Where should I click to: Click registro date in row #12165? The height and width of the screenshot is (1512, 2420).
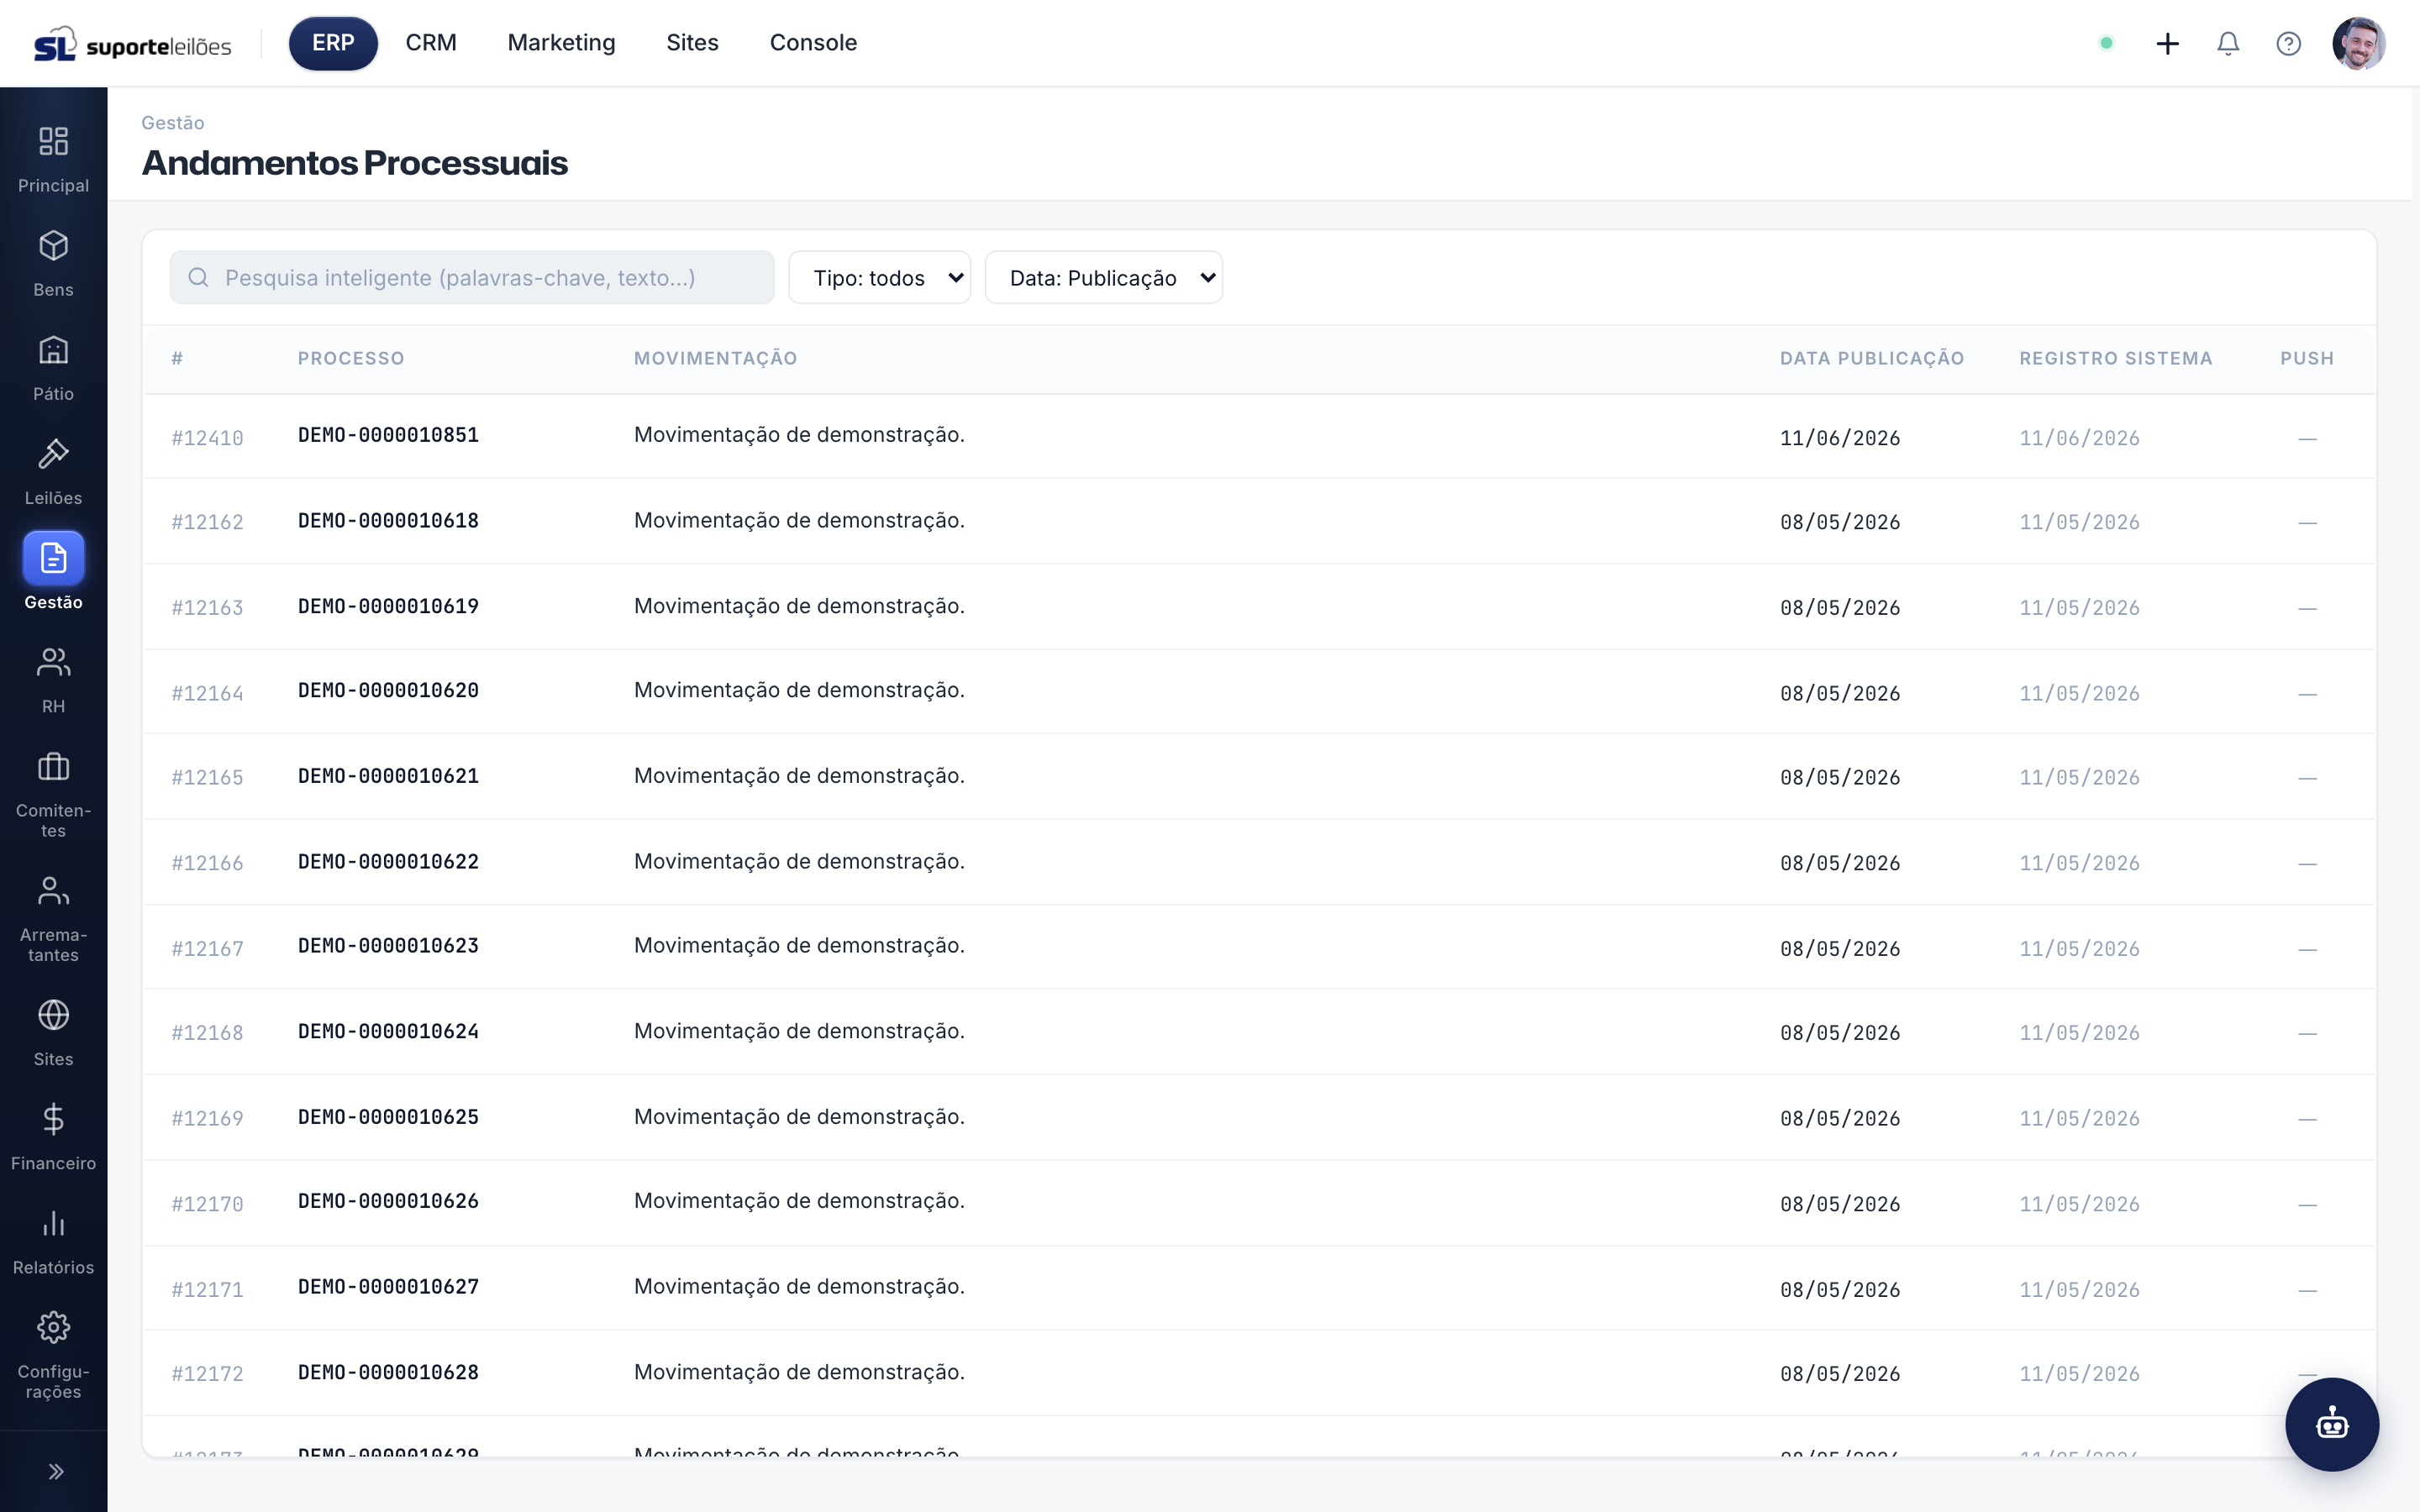click(x=2079, y=777)
